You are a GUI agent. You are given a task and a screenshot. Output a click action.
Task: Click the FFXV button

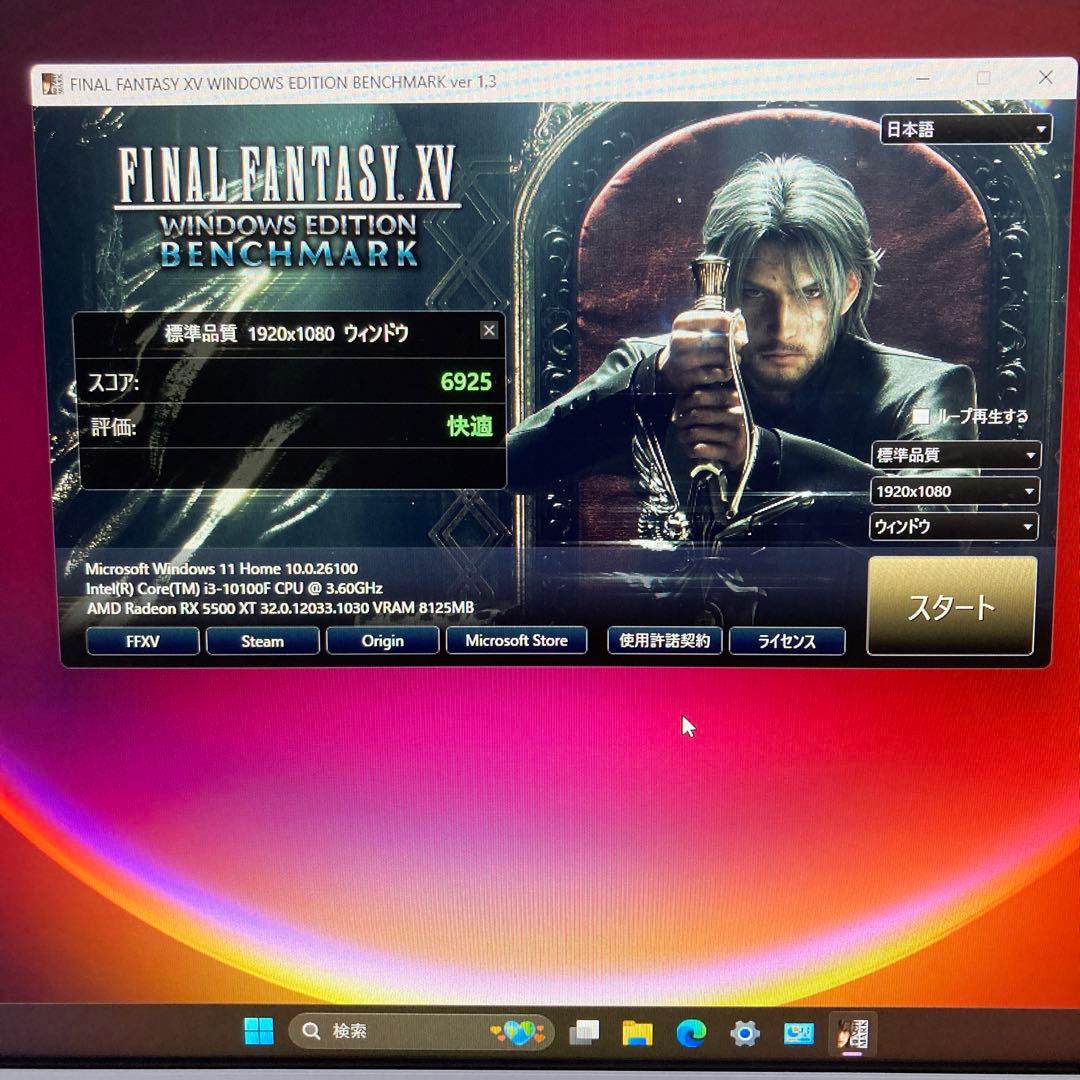click(x=142, y=641)
